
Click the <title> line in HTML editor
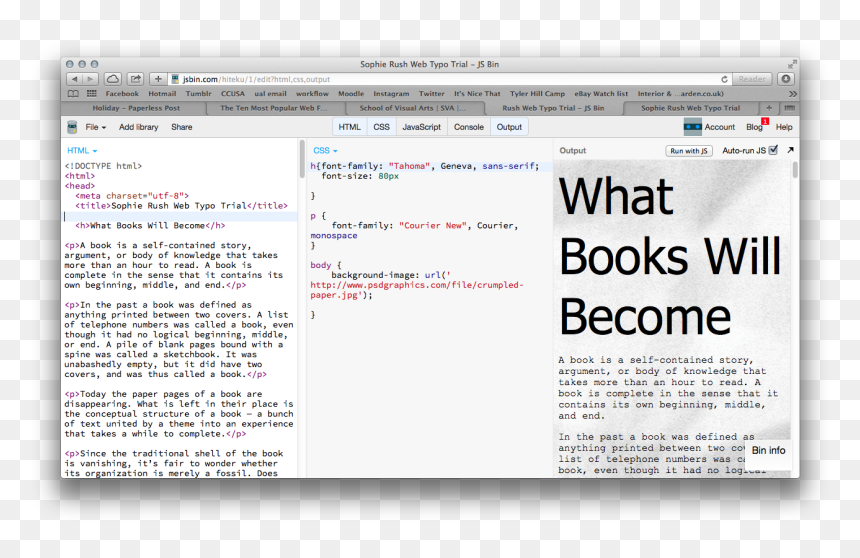click(x=181, y=206)
